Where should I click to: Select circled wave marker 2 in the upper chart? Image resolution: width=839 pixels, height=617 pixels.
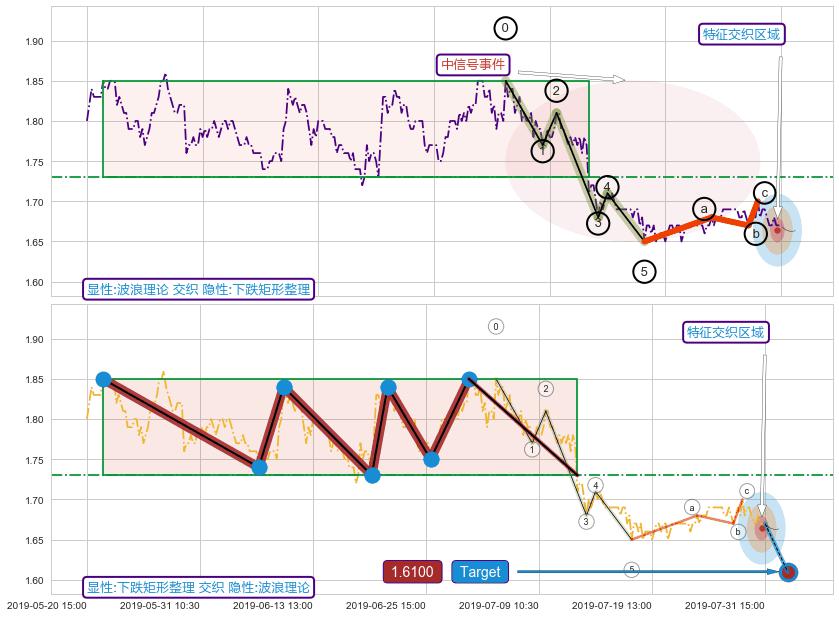(557, 91)
